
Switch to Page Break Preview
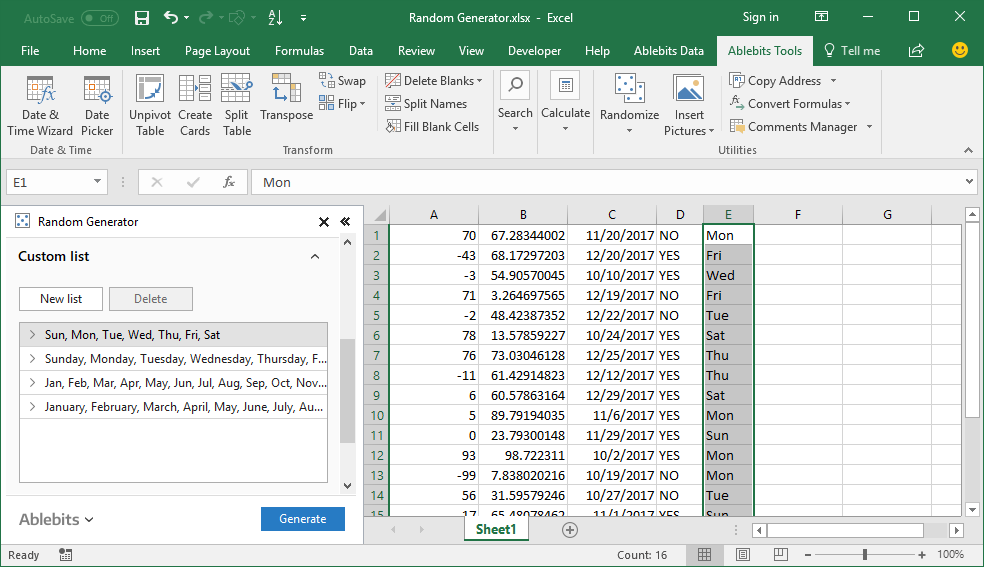781,554
